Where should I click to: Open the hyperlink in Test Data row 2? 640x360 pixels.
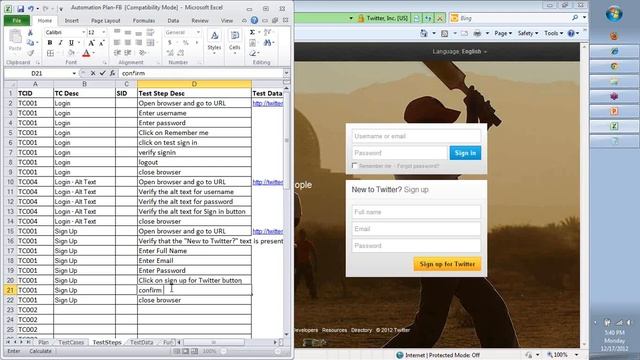coord(268,103)
